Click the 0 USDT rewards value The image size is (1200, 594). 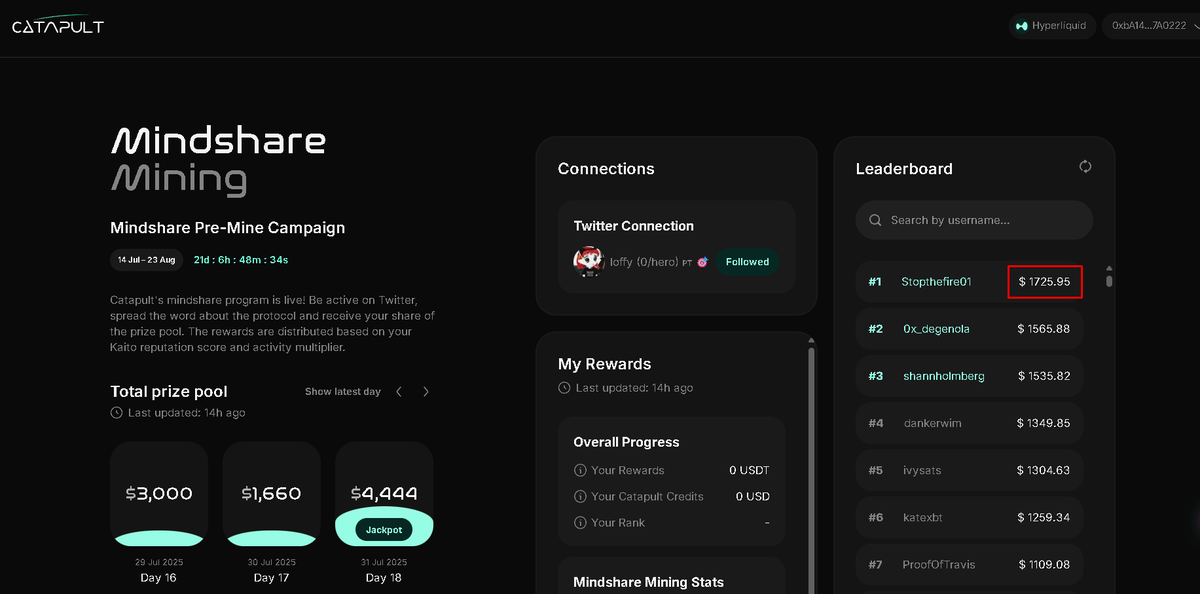(x=749, y=470)
